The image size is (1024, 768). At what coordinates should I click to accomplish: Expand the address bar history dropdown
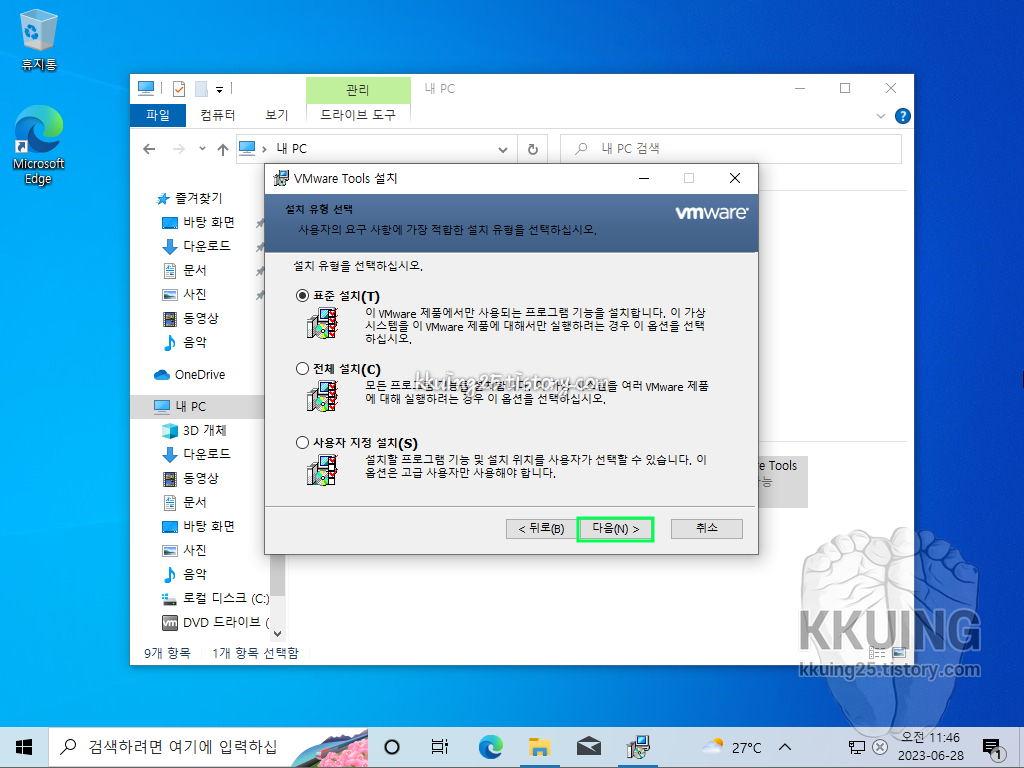(x=503, y=150)
